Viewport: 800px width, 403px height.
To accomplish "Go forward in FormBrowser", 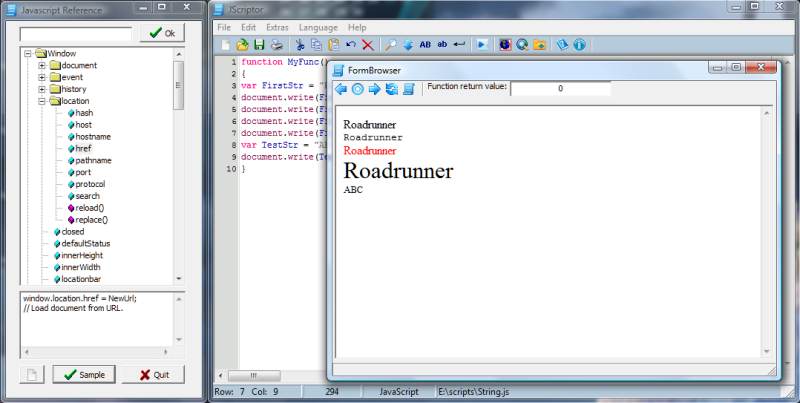I will coord(374,89).
